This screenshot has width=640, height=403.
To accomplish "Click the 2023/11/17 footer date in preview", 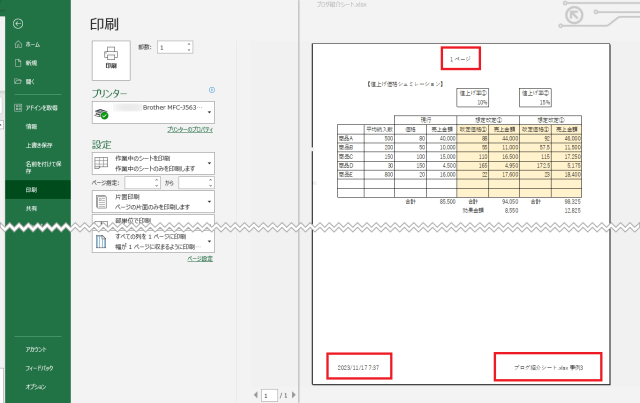I will pos(358,367).
